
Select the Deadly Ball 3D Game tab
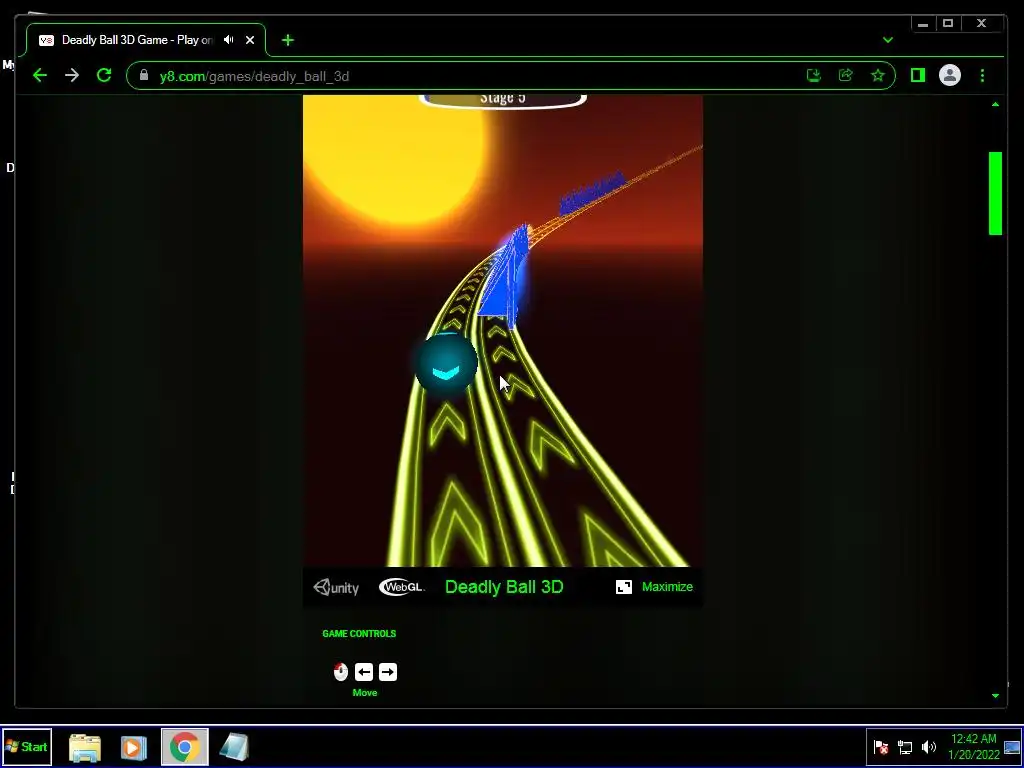coord(146,40)
